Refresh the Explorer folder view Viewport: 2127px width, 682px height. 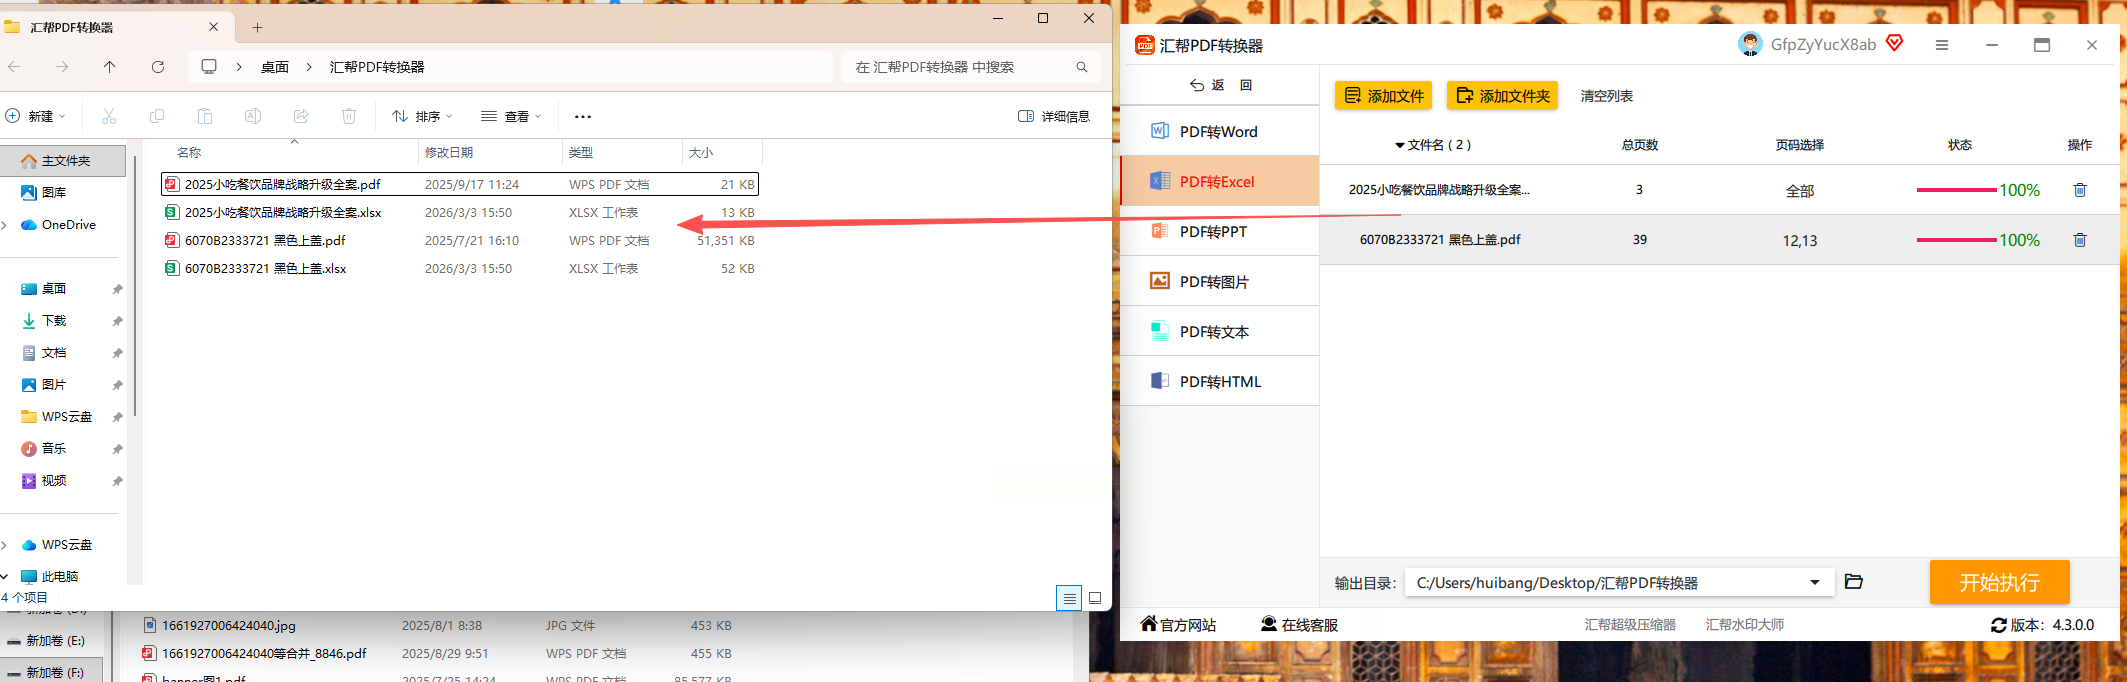[x=158, y=67]
